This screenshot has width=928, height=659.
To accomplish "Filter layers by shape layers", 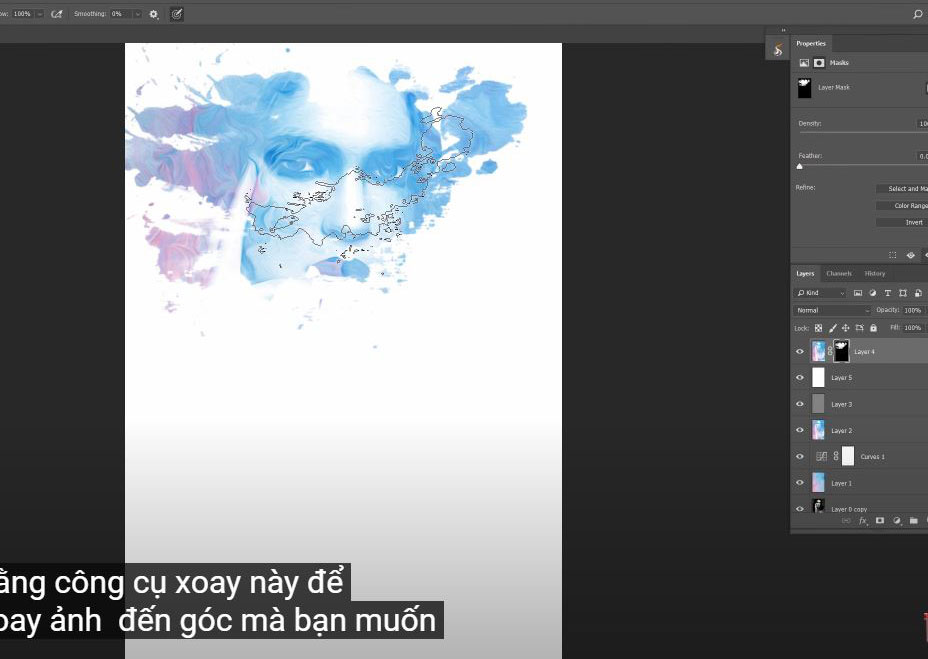I will click(x=903, y=293).
